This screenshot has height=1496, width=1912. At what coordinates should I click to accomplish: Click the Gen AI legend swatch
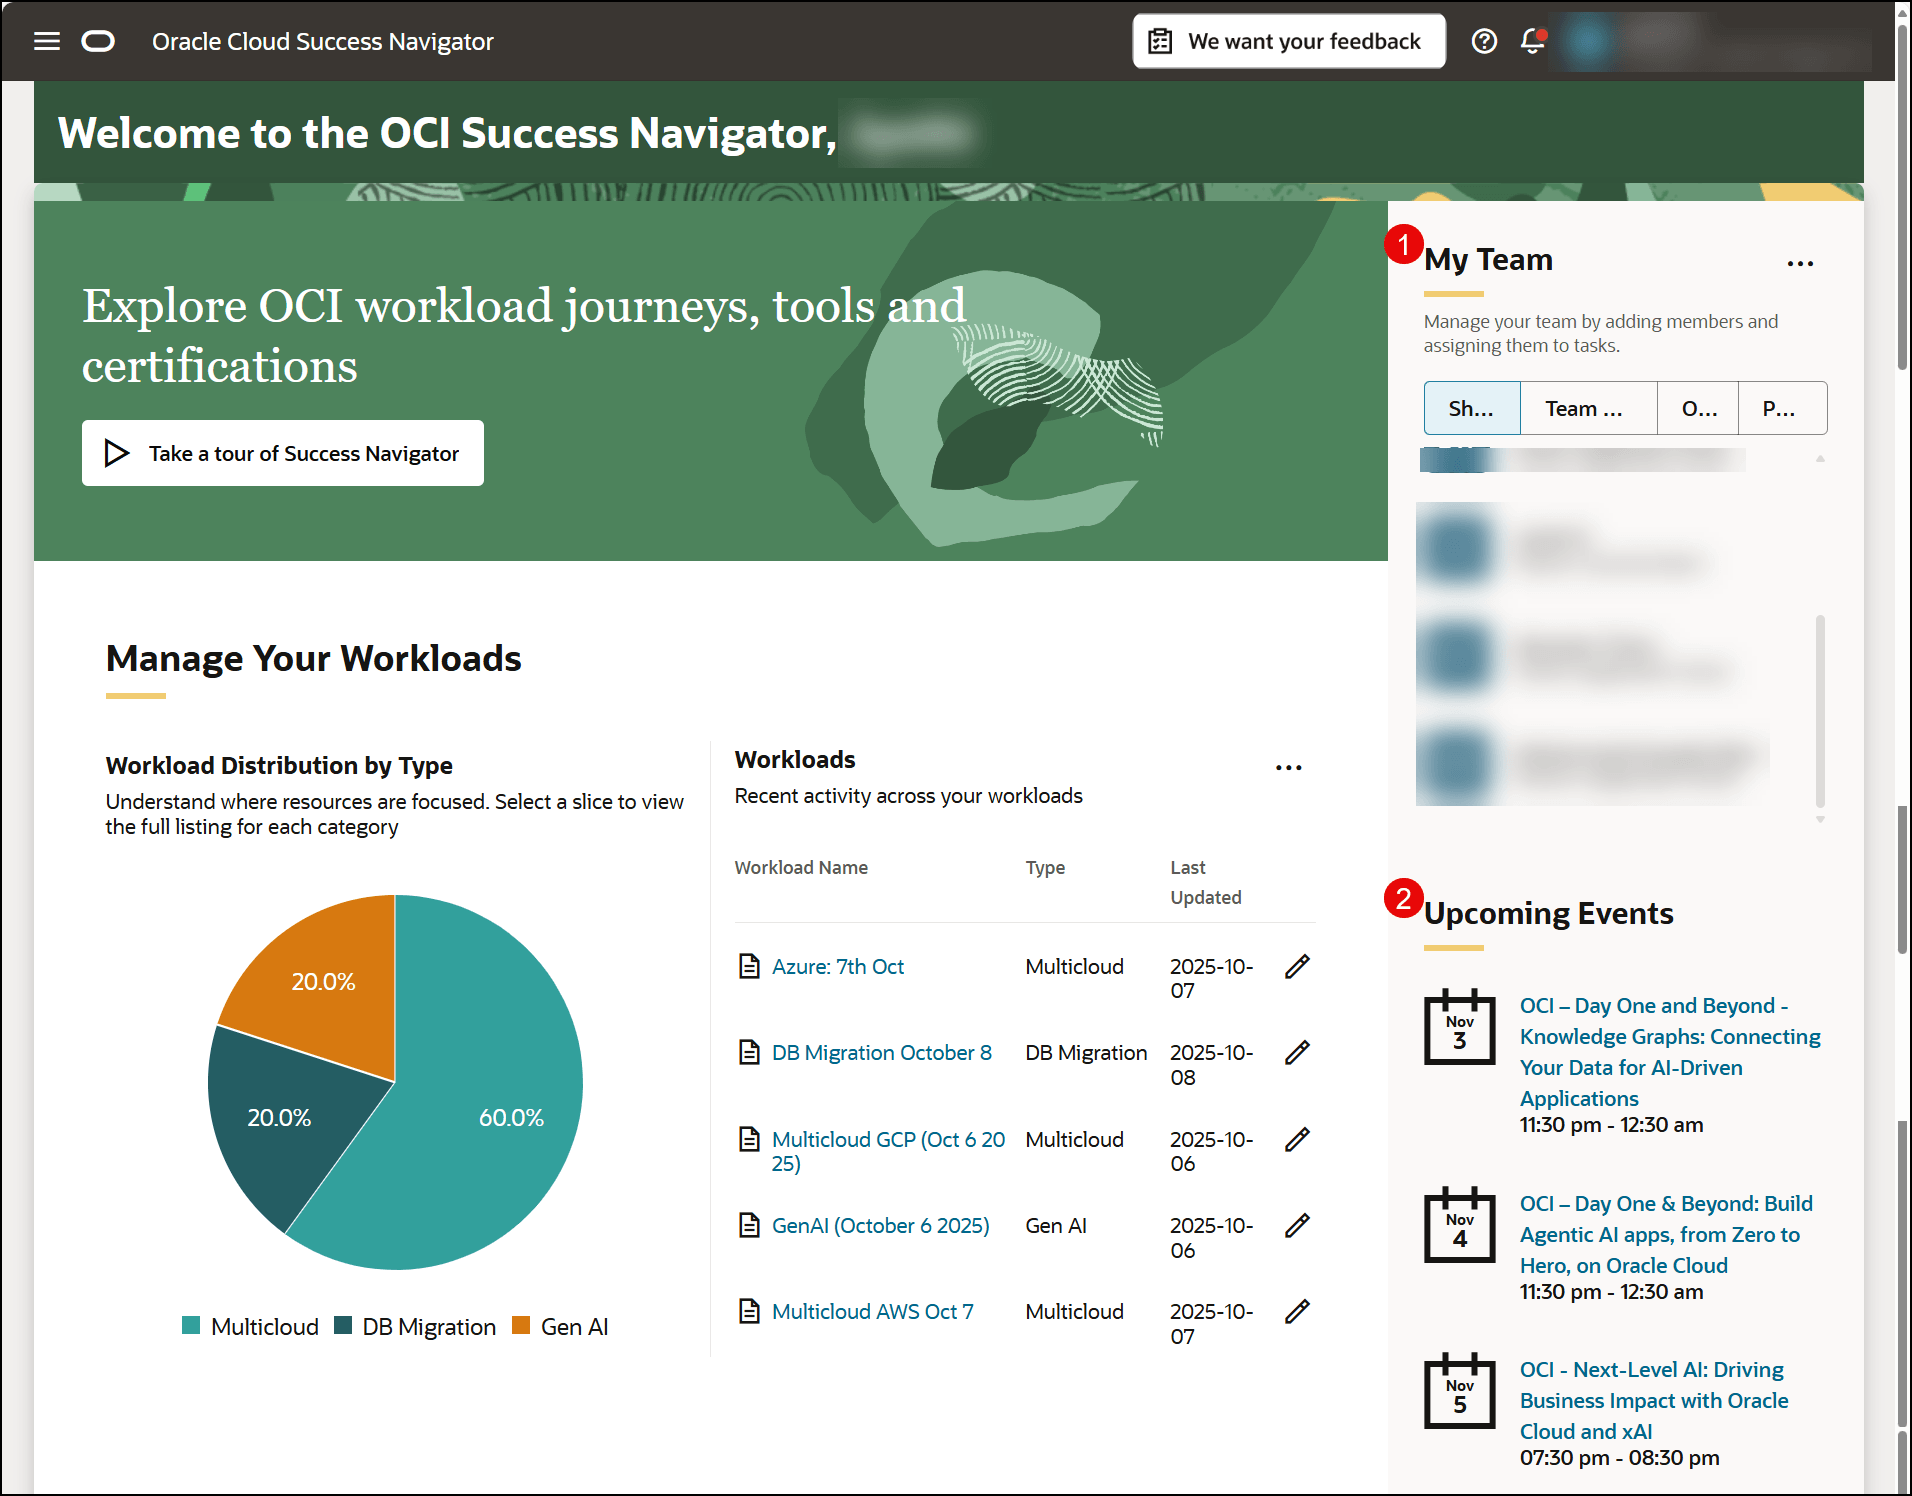pyautogui.click(x=520, y=1325)
